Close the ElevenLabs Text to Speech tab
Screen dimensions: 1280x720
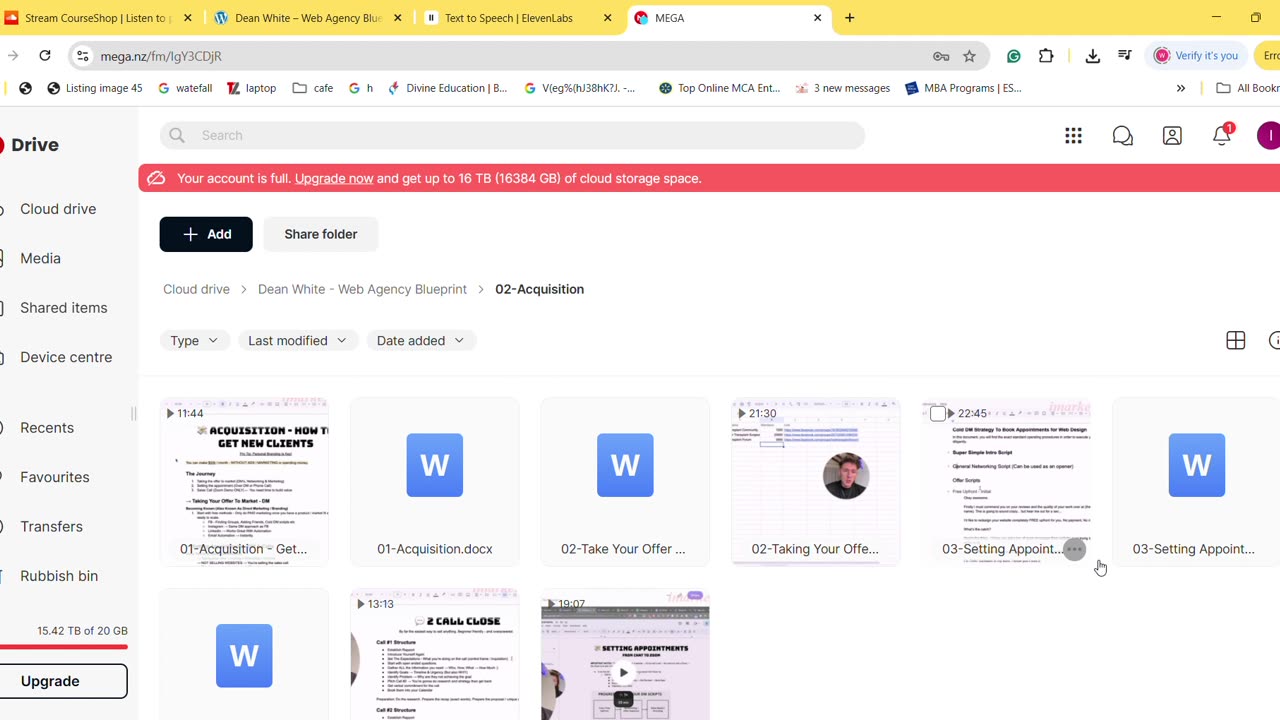point(607,18)
